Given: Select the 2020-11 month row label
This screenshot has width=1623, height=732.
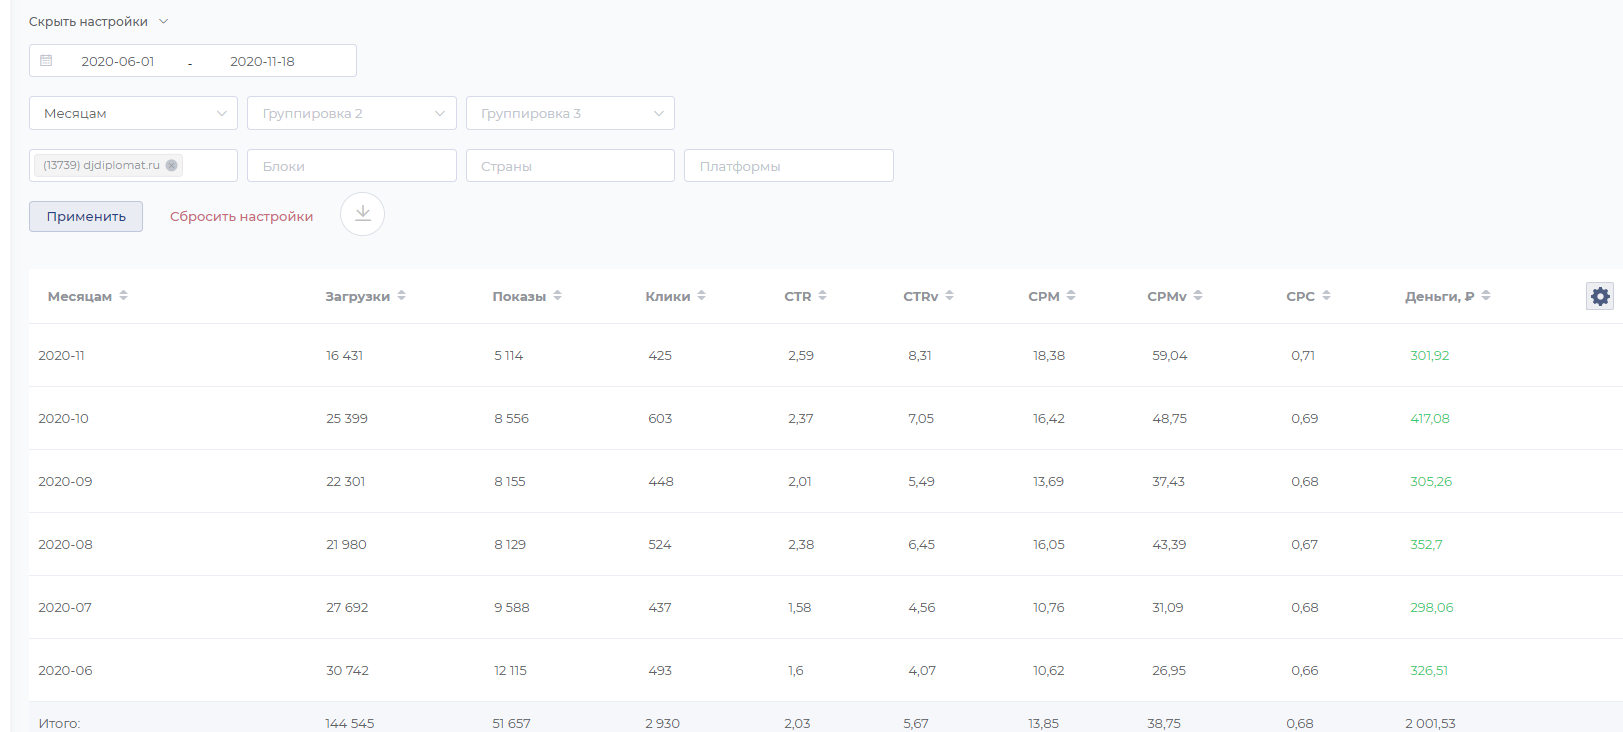Looking at the screenshot, I should (61, 356).
